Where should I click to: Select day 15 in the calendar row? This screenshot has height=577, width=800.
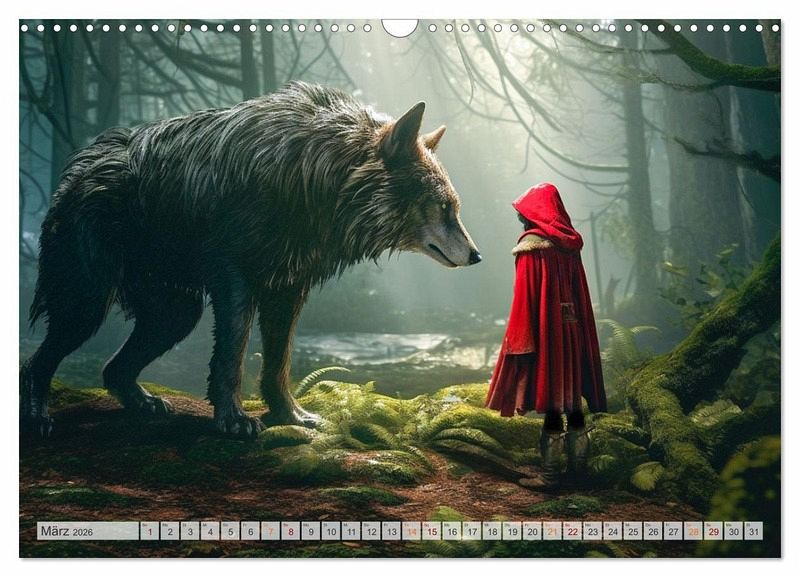point(431,531)
